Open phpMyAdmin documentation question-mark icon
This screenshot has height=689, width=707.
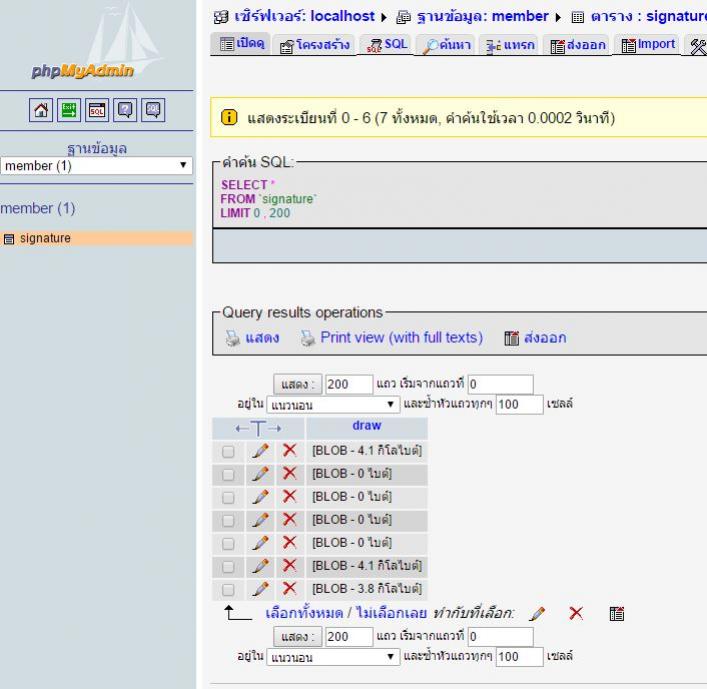click(125, 110)
